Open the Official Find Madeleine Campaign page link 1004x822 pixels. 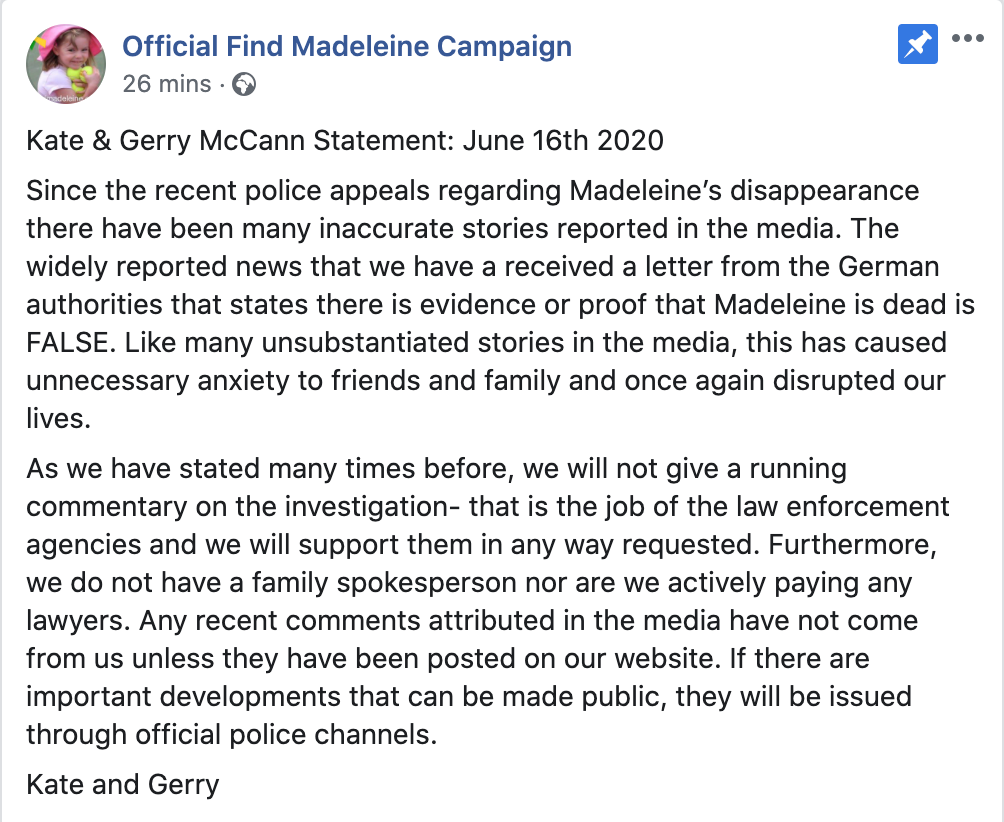pos(347,46)
